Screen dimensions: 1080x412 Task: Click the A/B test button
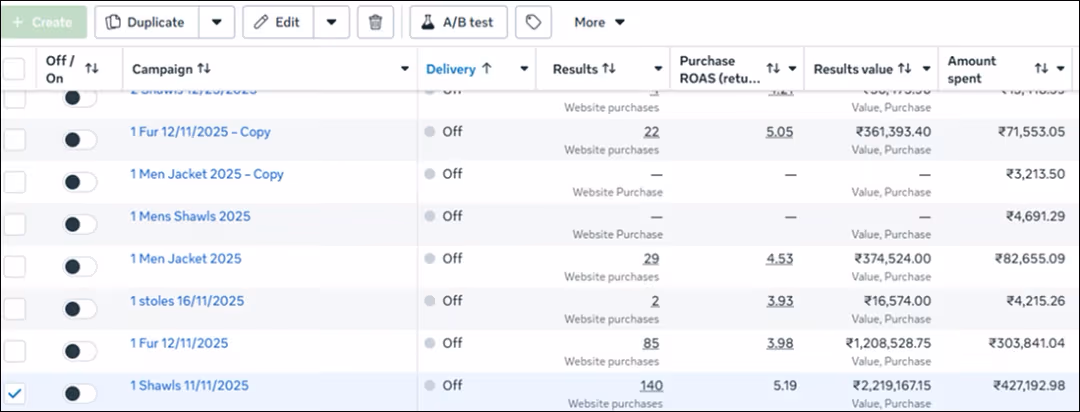coord(459,22)
